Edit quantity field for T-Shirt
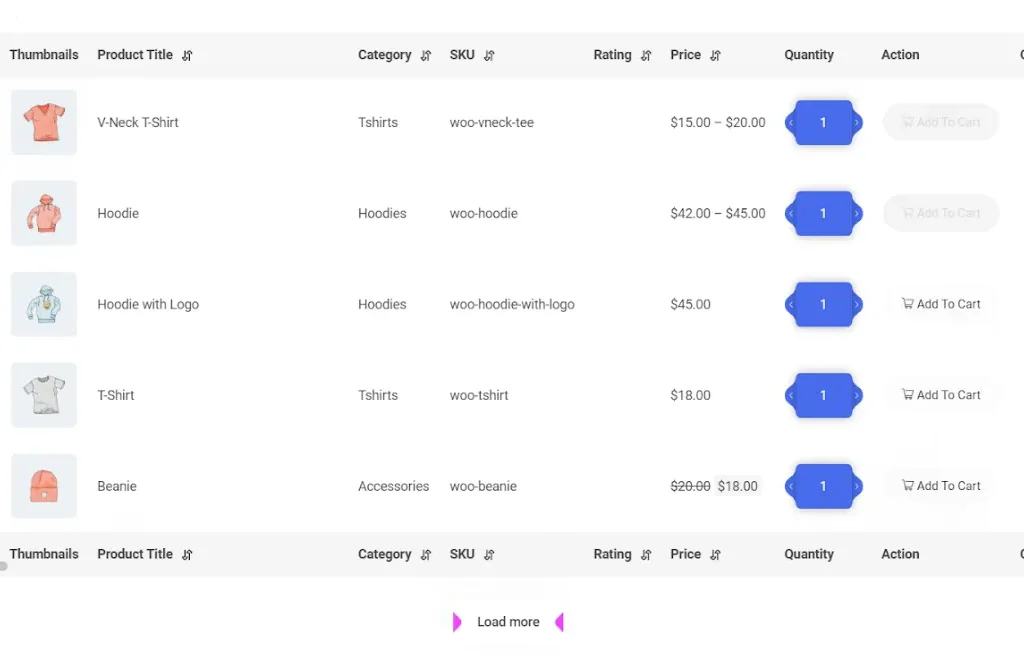The image size is (1024, 669). [x=824, y=395]
